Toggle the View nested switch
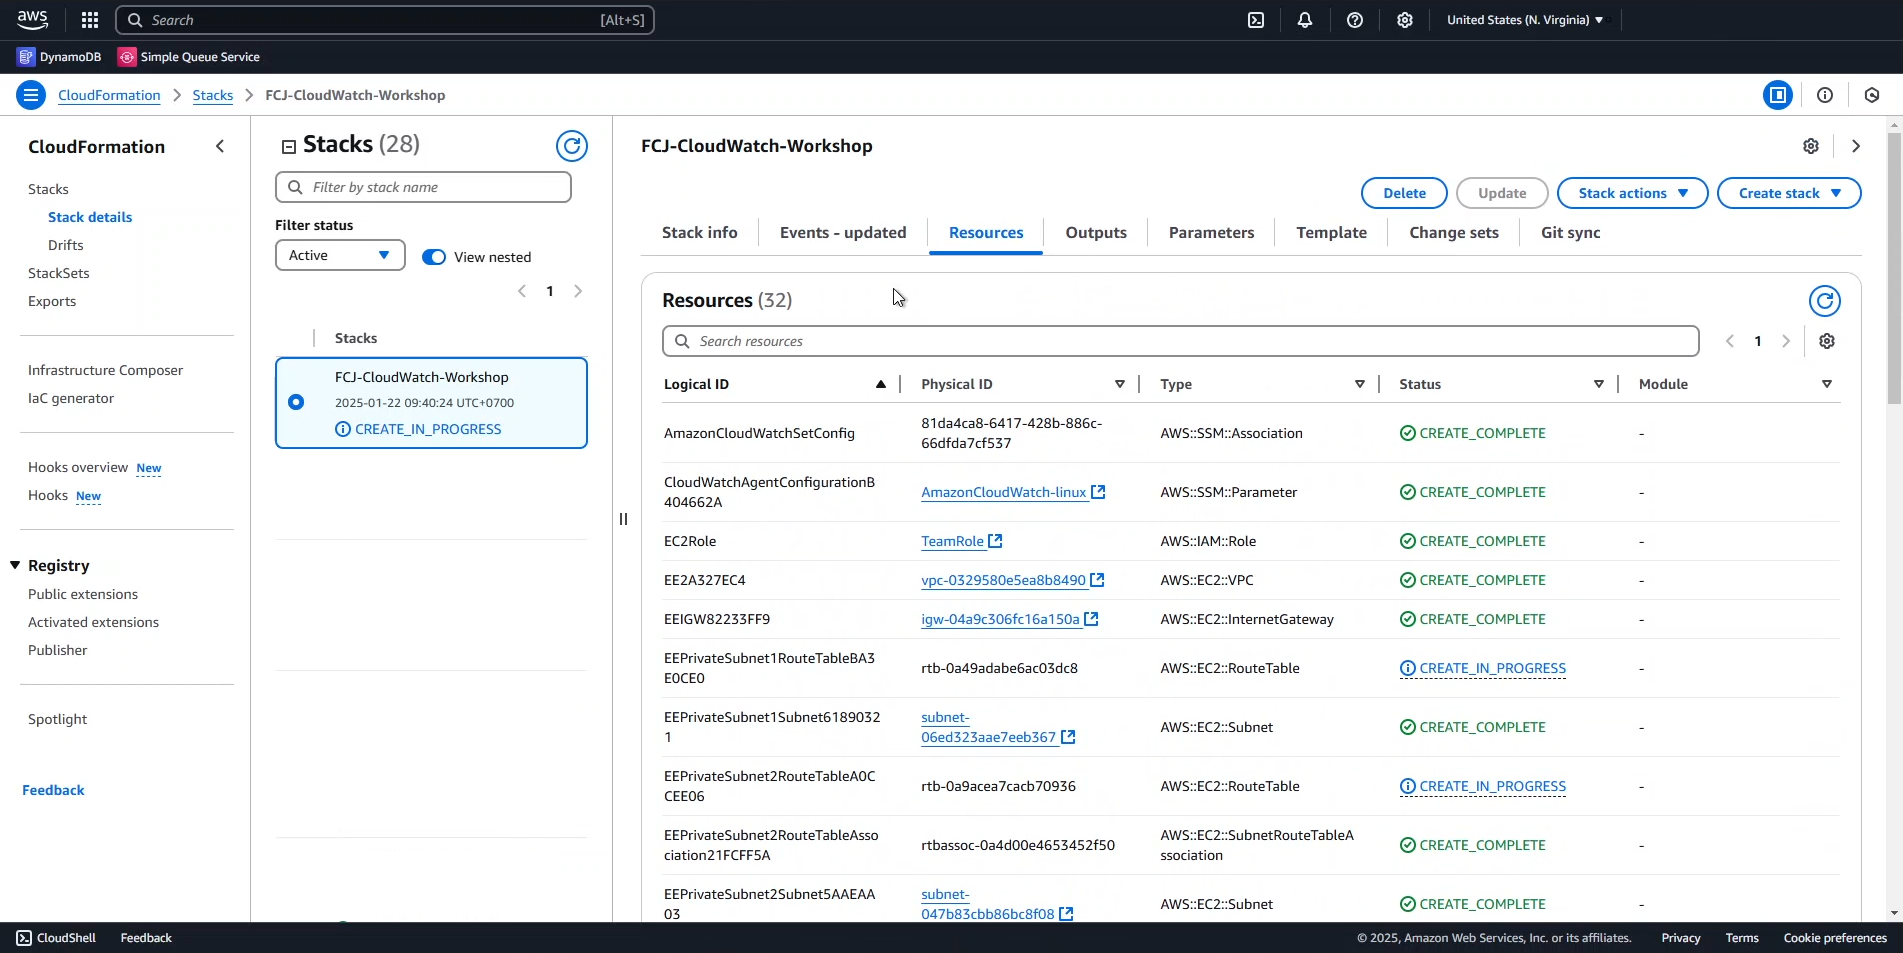 434,257
